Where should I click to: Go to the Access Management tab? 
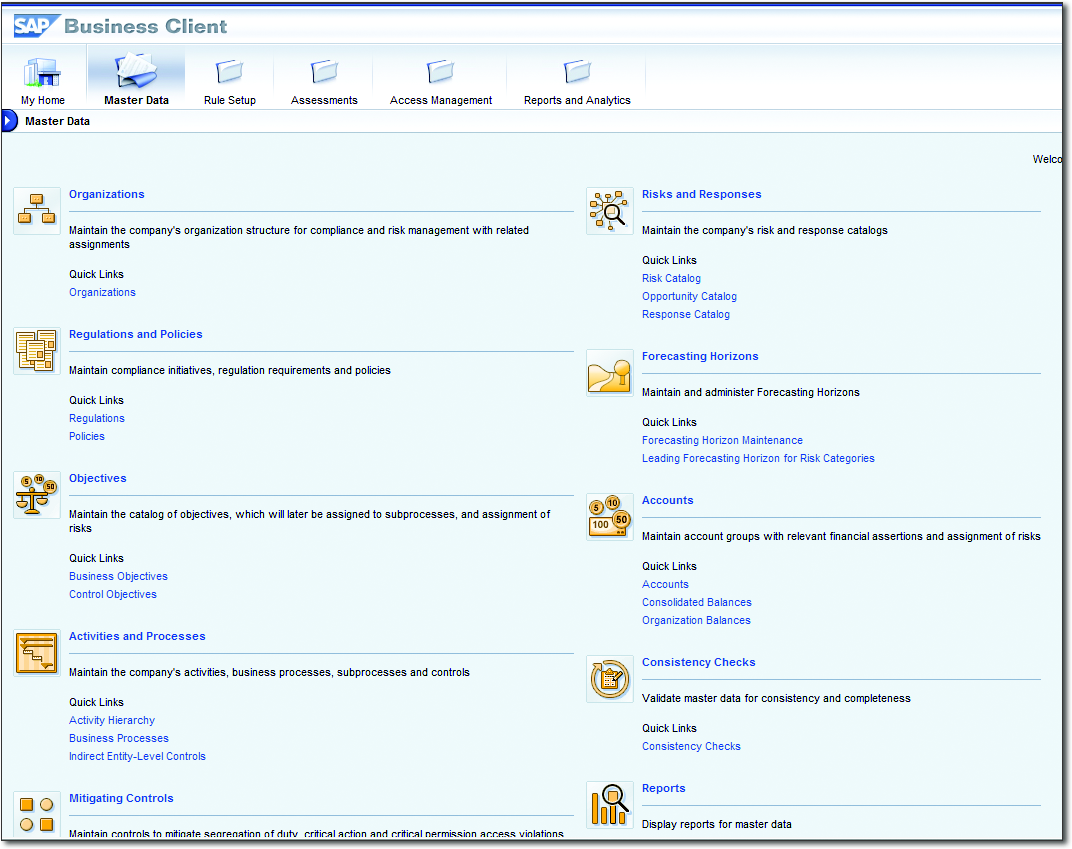(441, 79)
